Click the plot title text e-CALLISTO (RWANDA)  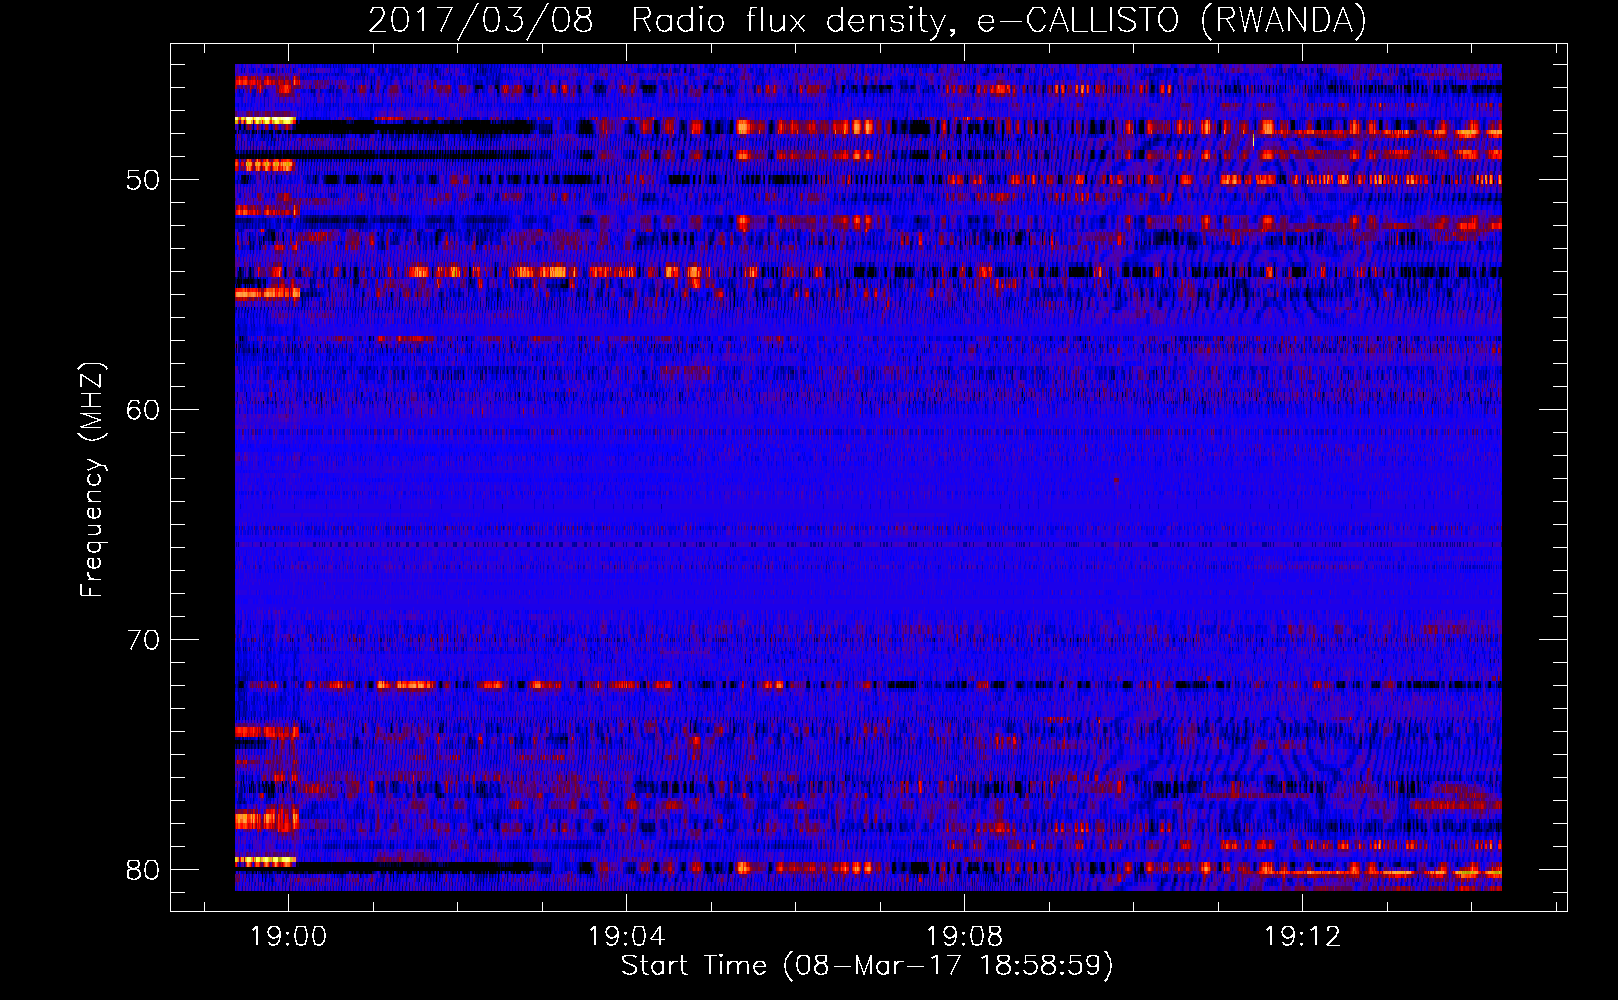1171,20
